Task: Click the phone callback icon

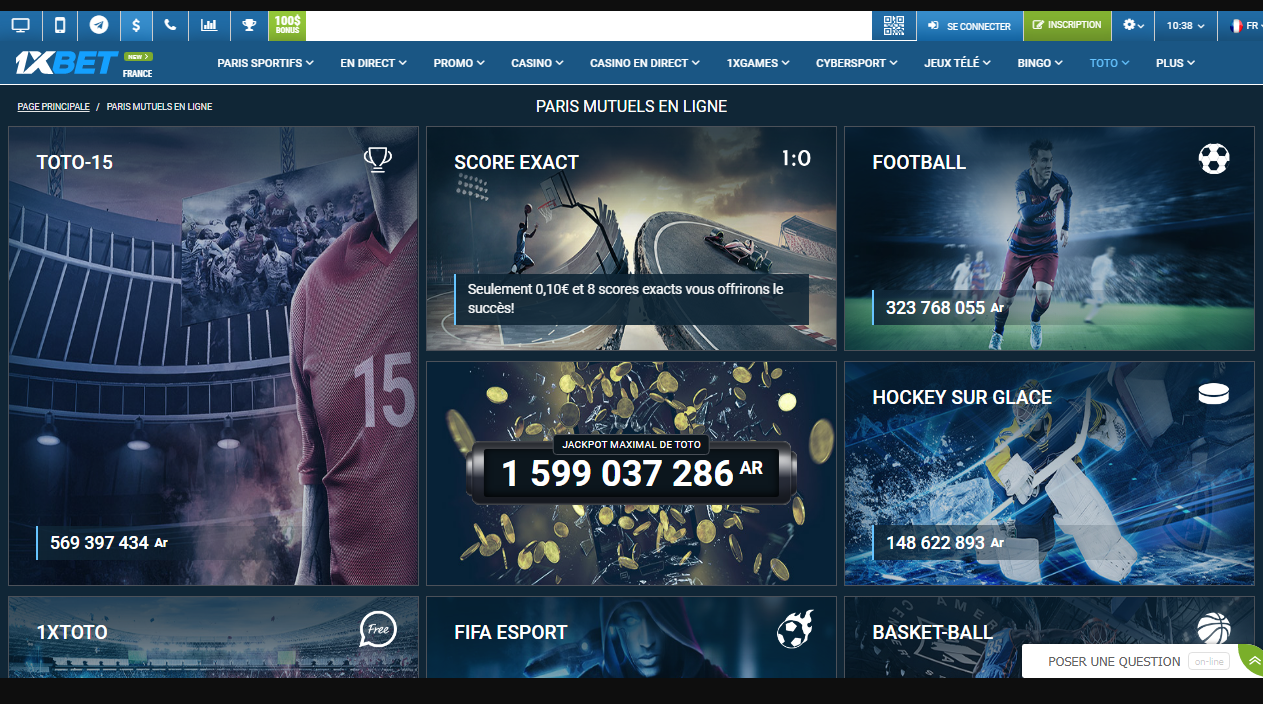Action: pyautogui.click(x=170, y=25)
